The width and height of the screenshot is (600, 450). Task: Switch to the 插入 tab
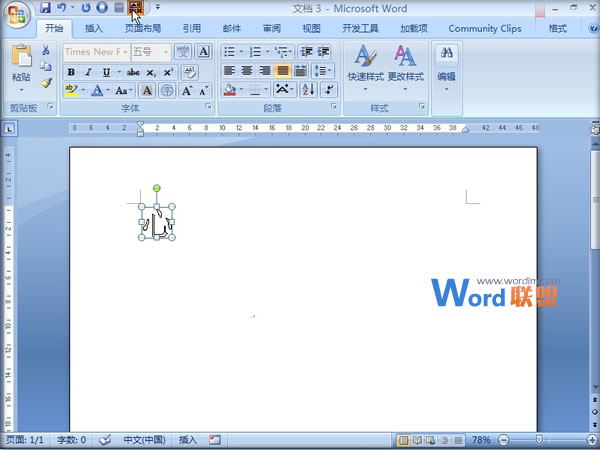(94, 28)
